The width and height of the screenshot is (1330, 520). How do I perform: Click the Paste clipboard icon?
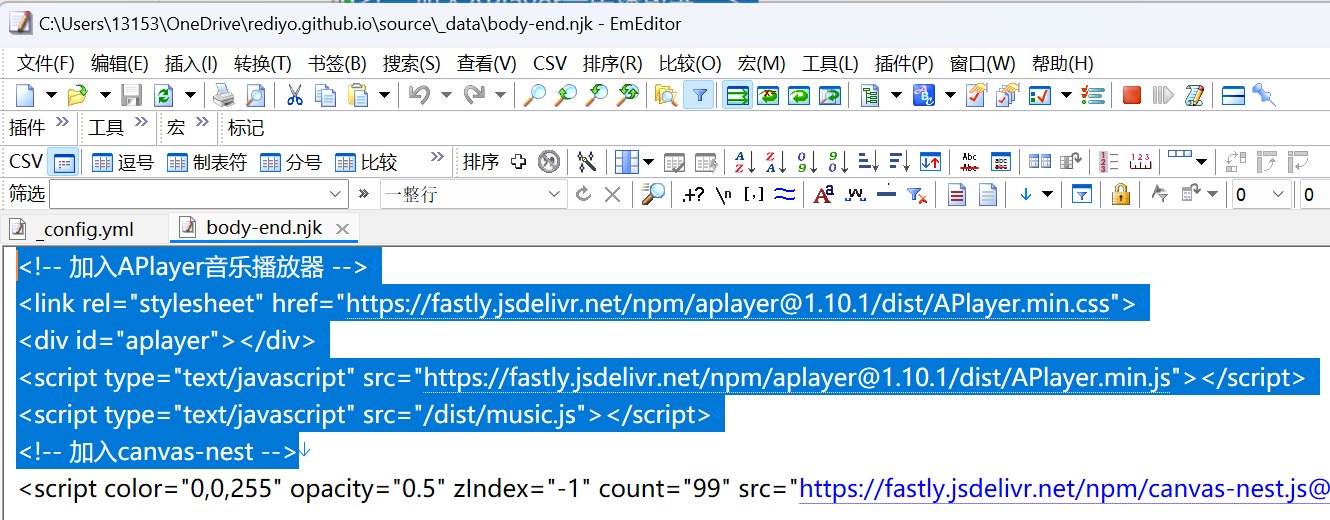[x=358, y=95]
